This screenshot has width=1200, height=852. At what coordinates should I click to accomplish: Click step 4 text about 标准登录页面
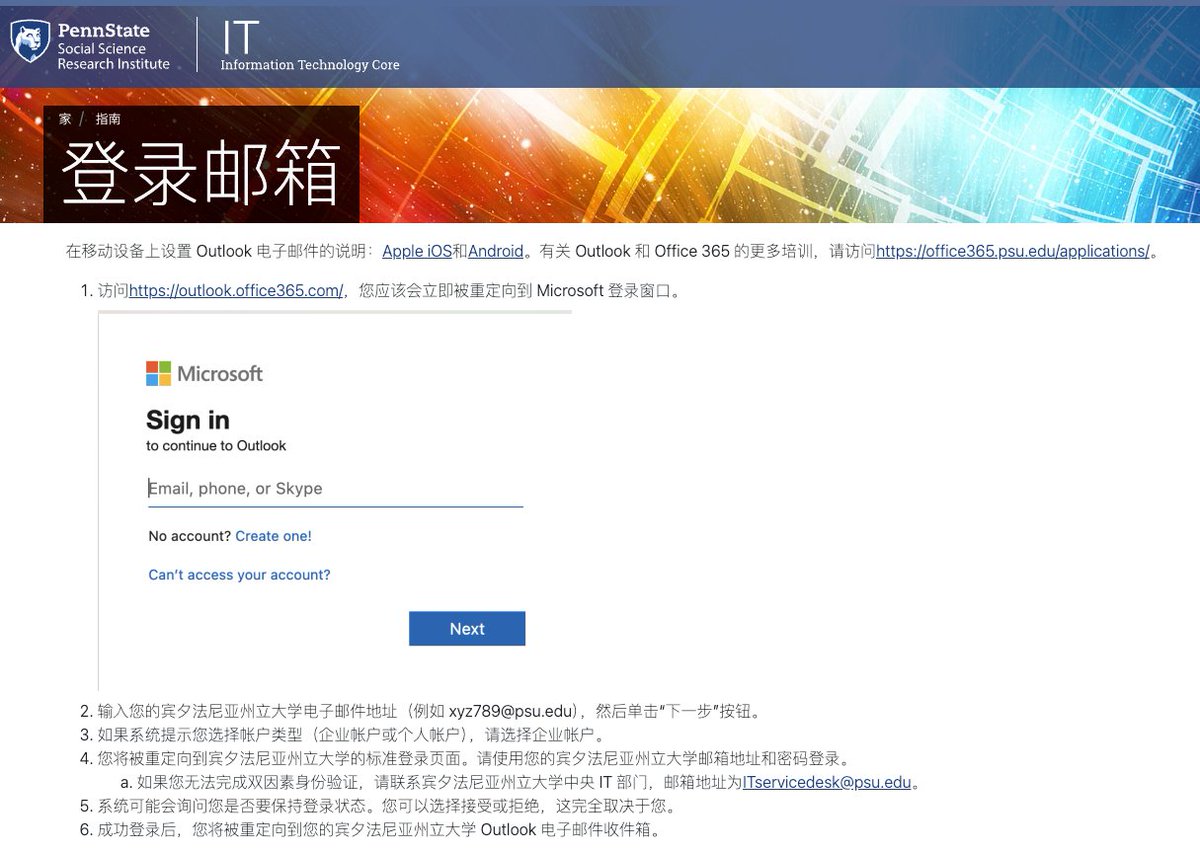coord(474,759)
